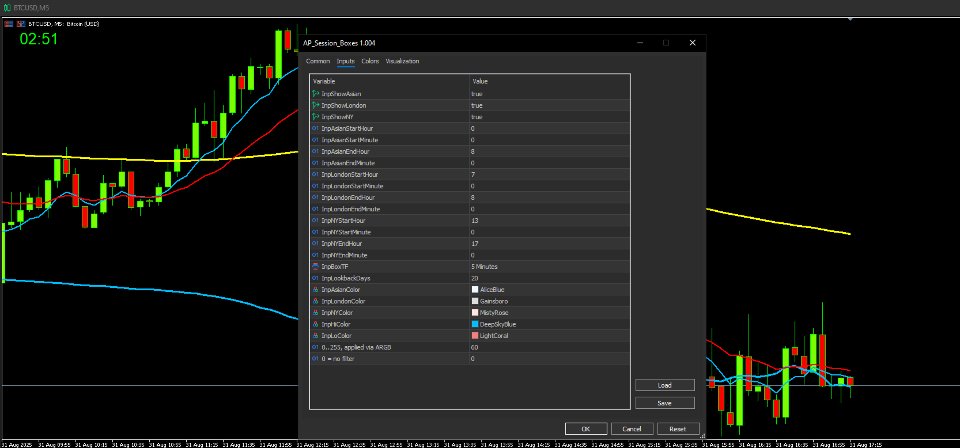Viewport: 960px width, 448px height.
Task: Click the integer icon beside InpAsianEndHour
Action: click(x=316, y=151)
